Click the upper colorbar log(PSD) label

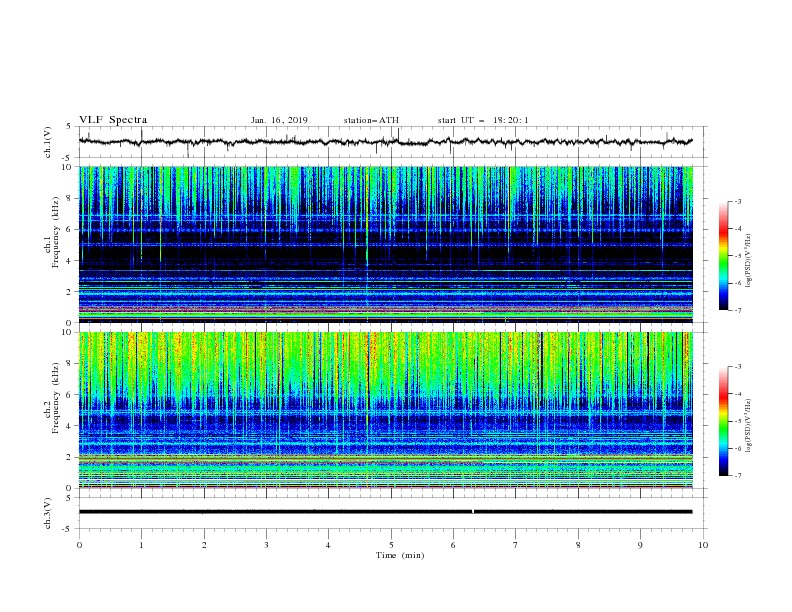[x=749, y=261]
